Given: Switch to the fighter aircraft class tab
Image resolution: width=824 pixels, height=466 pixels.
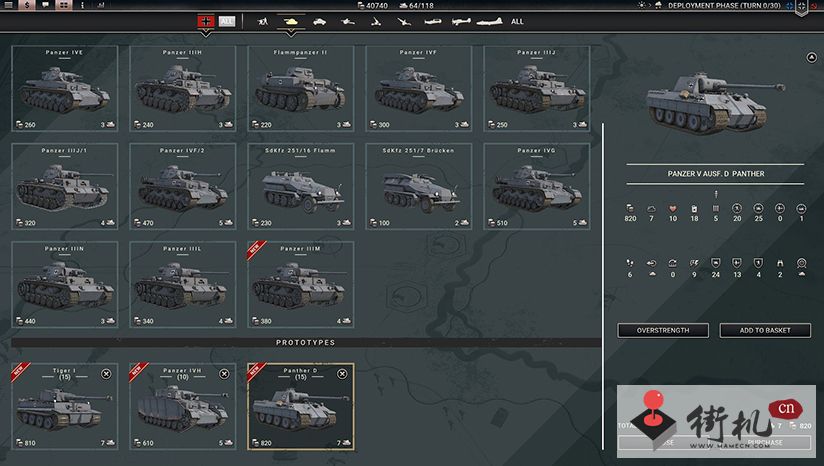Looking at the screenshot, I should point(432,22).
